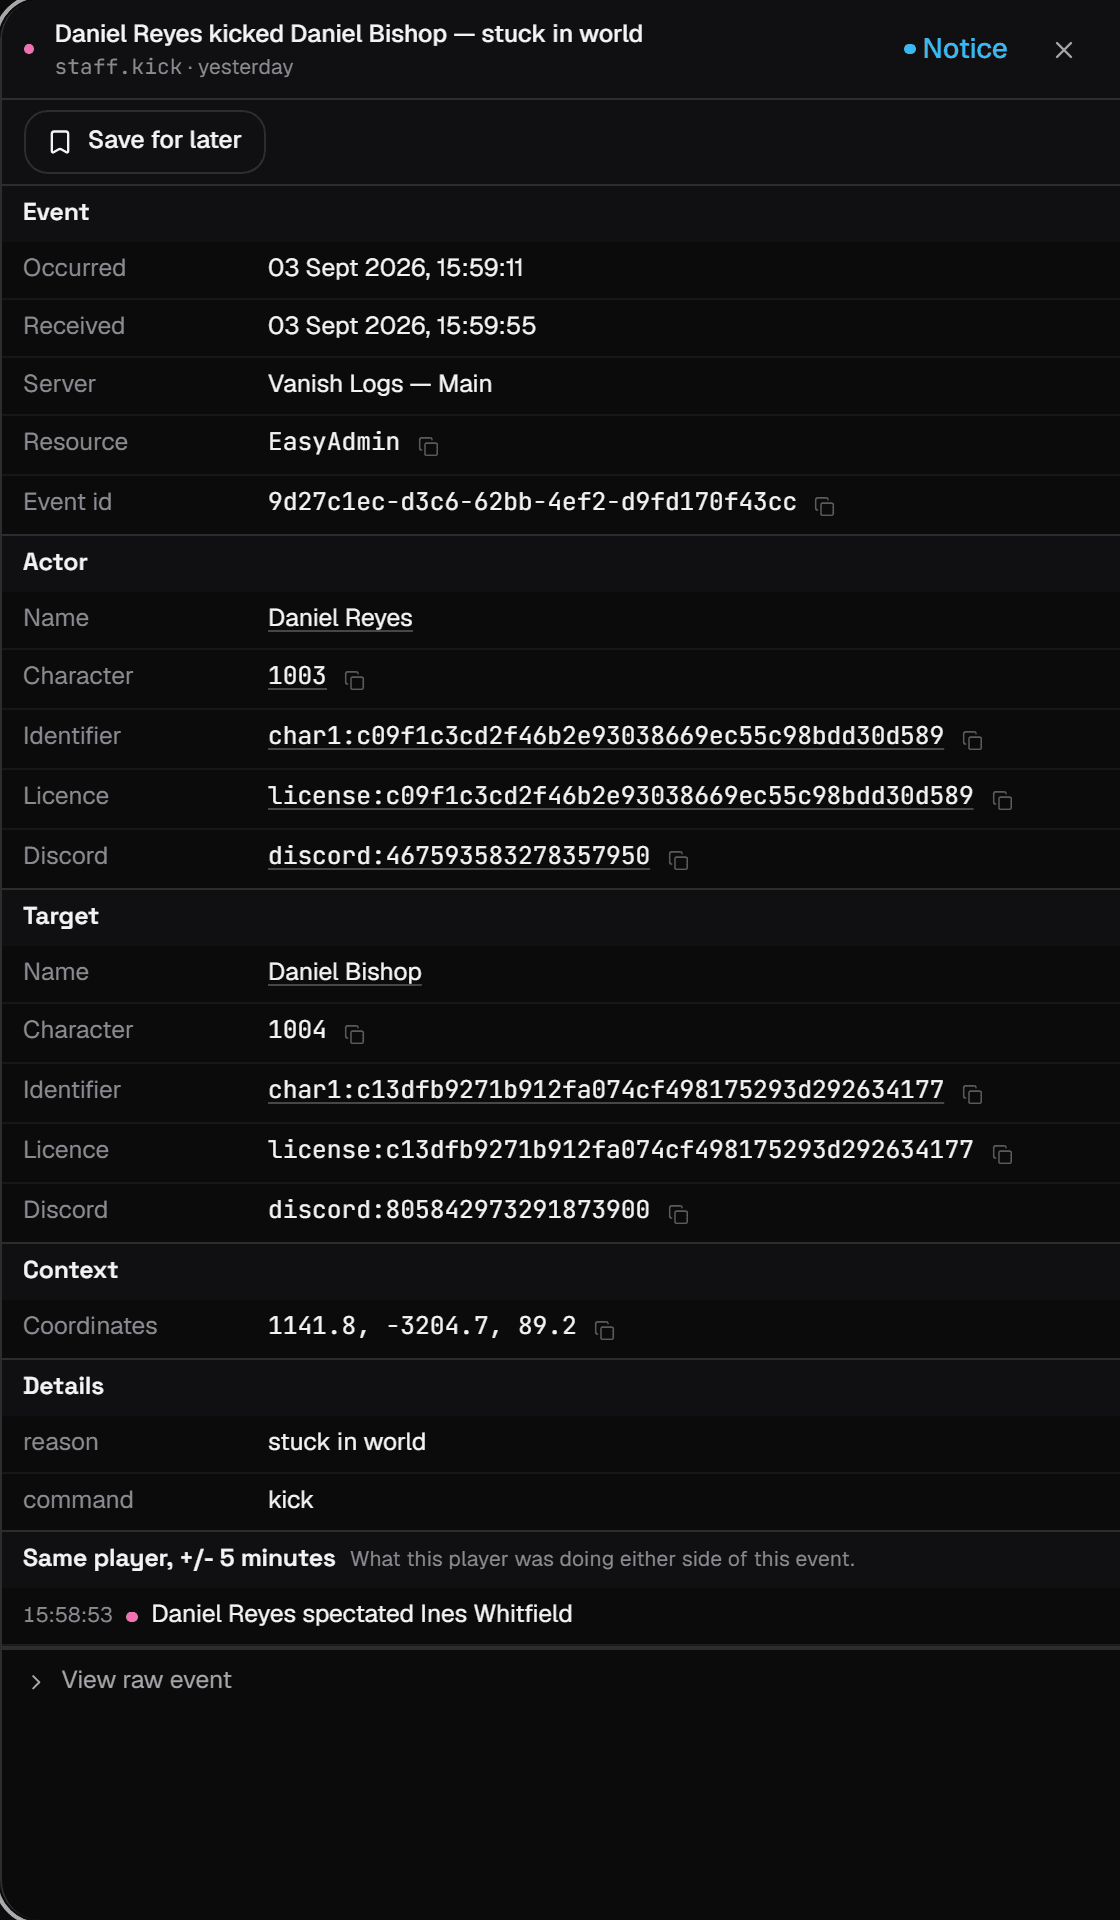This screenshot has width=1120, height=1920.
Task: Follow the actor's licence link
Action: tap(620, 796)
